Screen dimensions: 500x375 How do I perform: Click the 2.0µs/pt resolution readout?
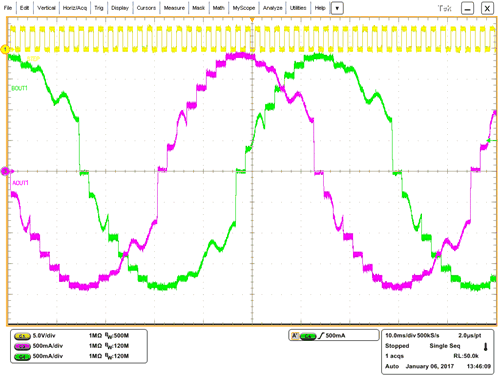(x=469, y=335)
